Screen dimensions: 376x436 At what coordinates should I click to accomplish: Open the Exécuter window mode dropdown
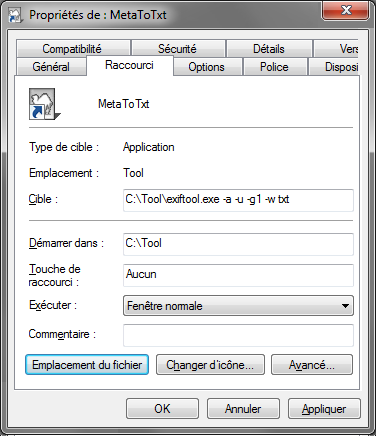pos(345,305)
